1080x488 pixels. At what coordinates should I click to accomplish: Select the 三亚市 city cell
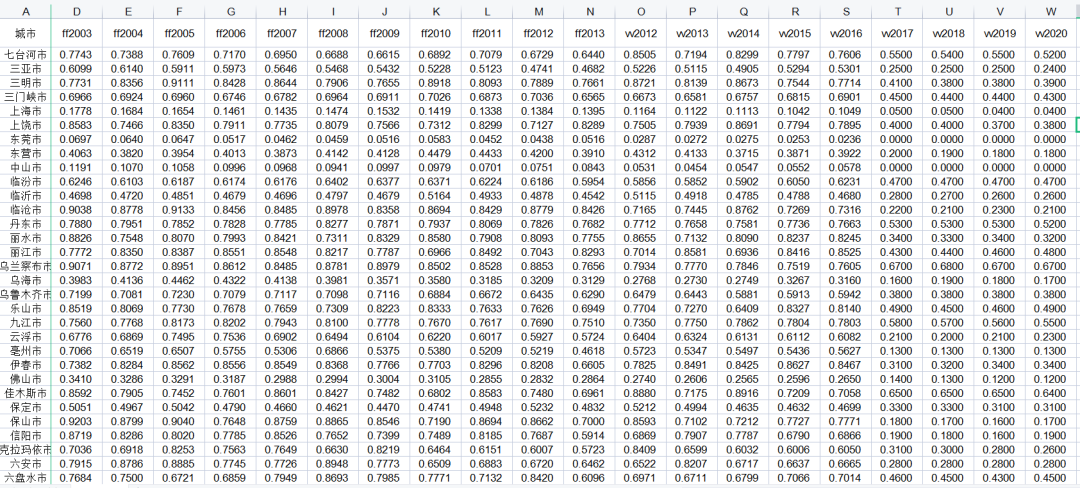pos(25,68)
